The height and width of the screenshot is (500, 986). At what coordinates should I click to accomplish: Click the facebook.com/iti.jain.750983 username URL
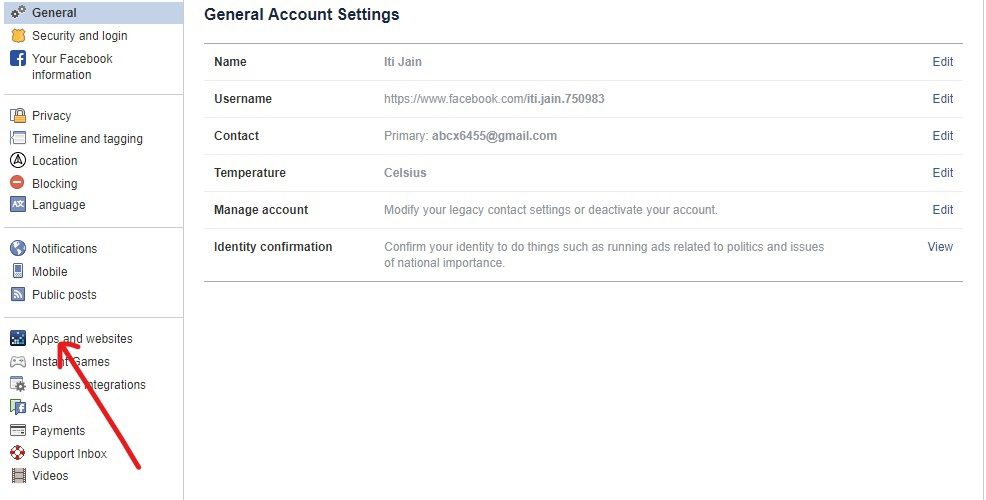[494, 99]
